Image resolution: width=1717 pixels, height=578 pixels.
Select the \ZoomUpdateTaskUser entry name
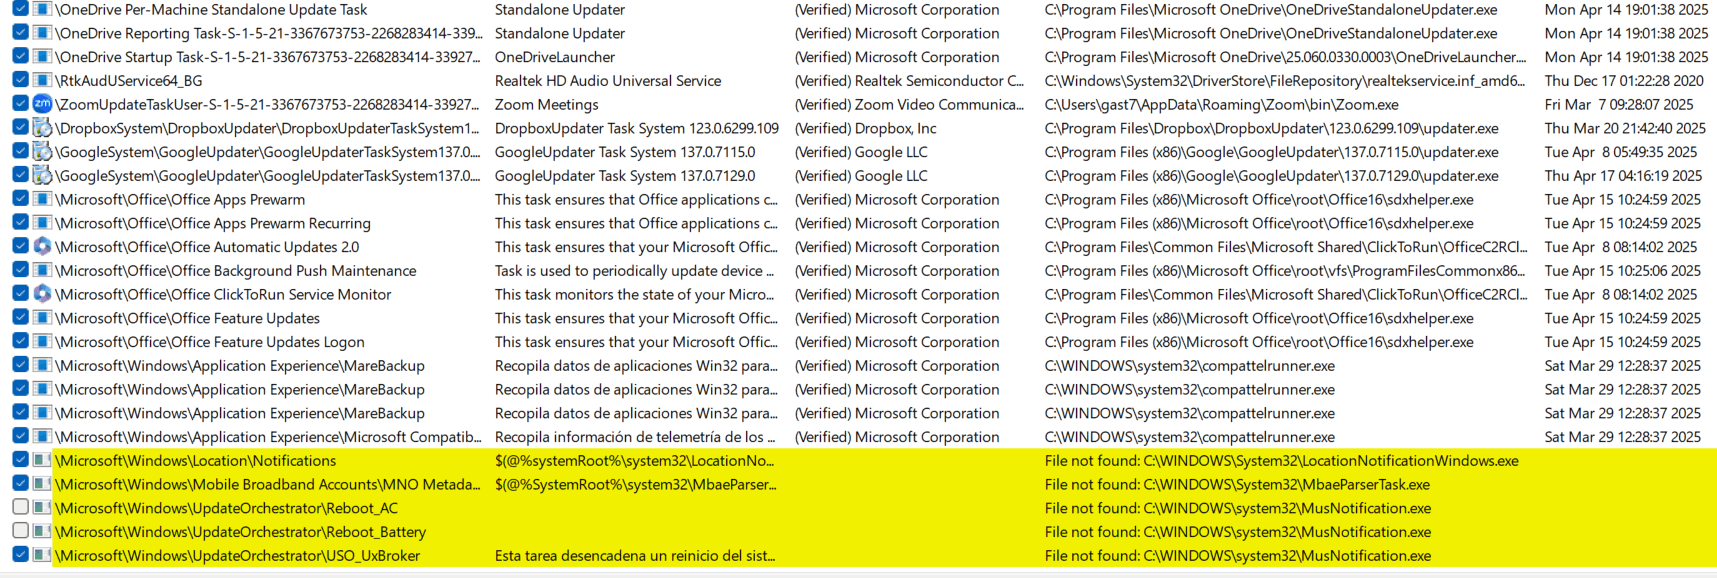(x=268, y=105)
